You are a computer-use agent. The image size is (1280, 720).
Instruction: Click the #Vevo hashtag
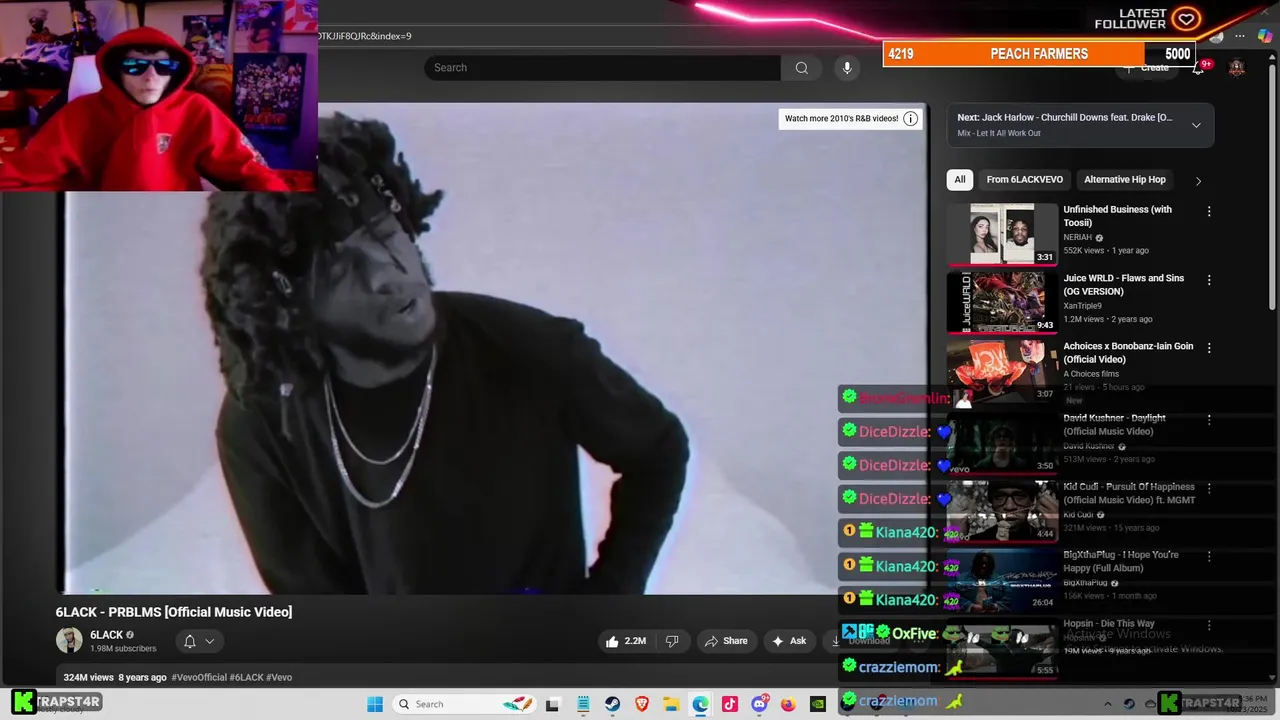279,677
